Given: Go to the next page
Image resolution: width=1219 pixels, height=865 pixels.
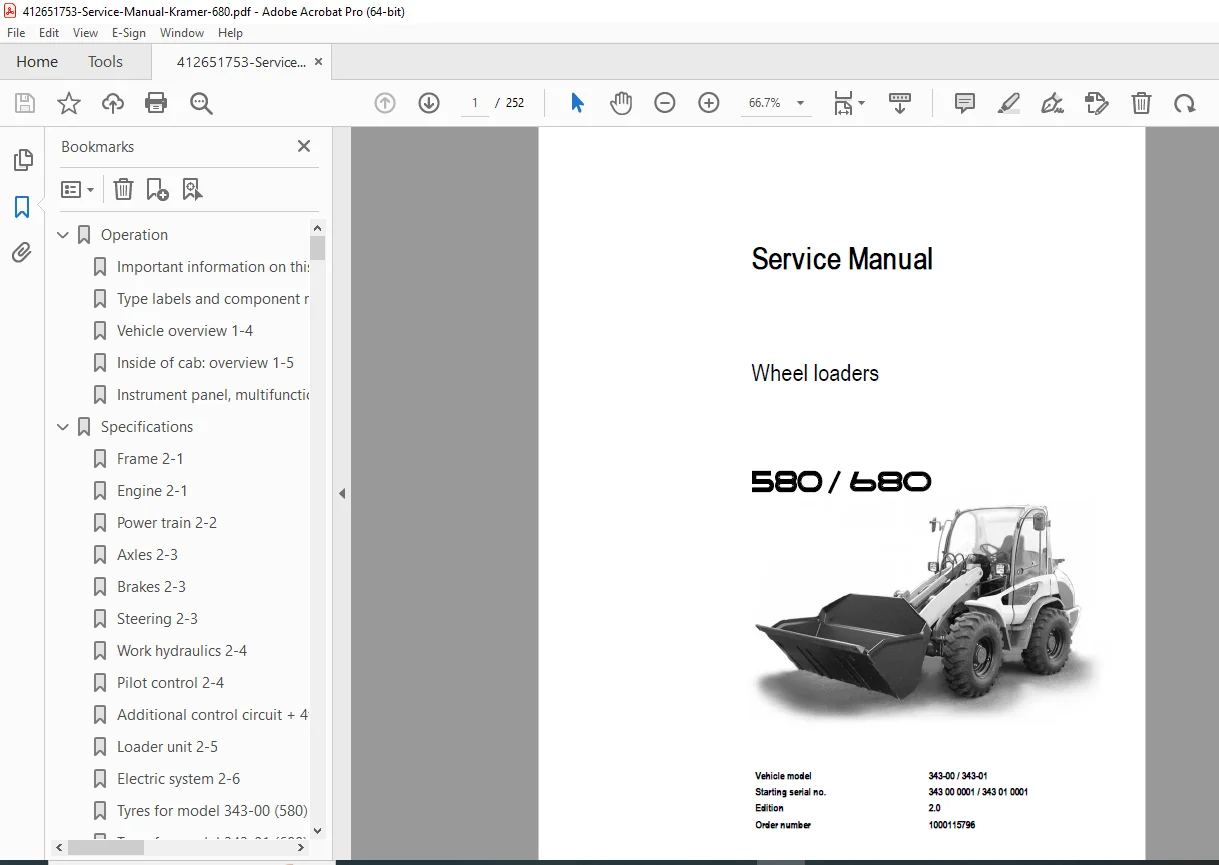Looking at the screenshot, I should 429,103.
